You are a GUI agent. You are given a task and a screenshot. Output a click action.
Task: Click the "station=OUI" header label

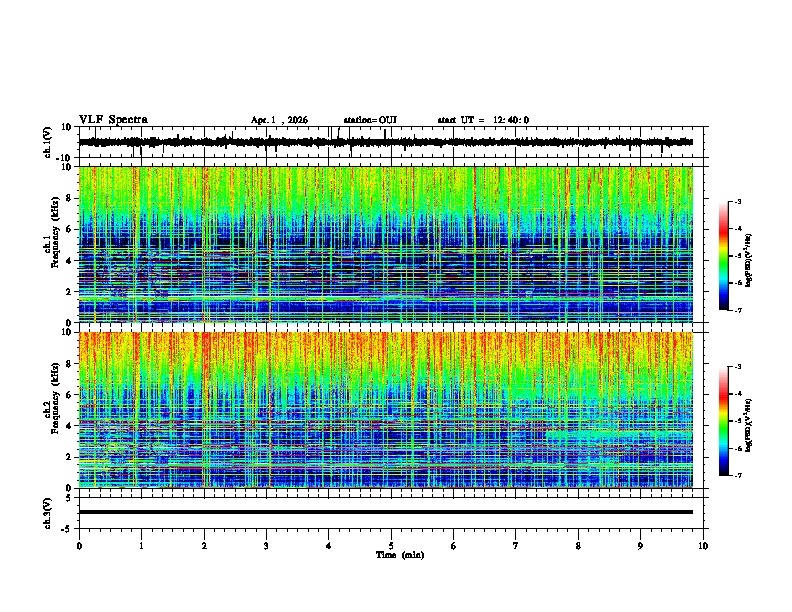click(x=370, y=120)
